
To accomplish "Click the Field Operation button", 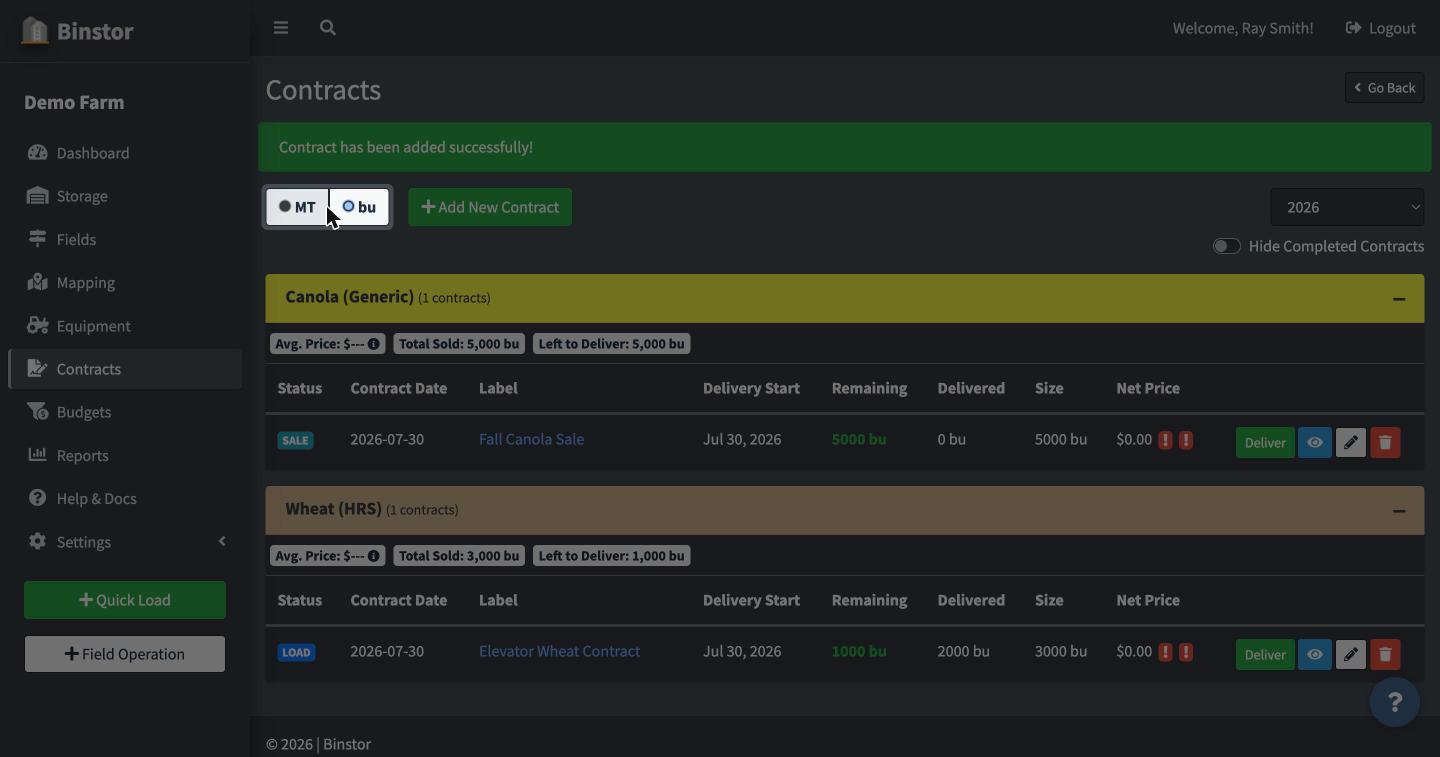I will click(x=125, y=654).
